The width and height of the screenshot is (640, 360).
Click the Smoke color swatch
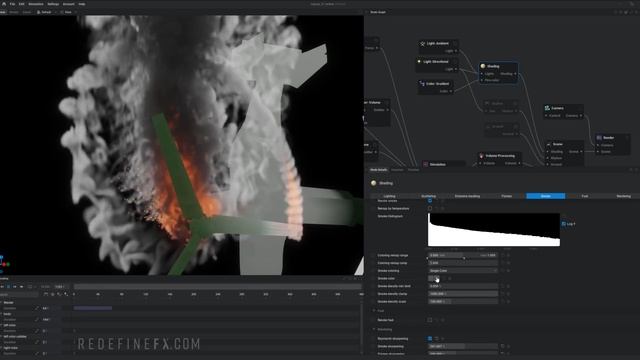pos(434,278)
